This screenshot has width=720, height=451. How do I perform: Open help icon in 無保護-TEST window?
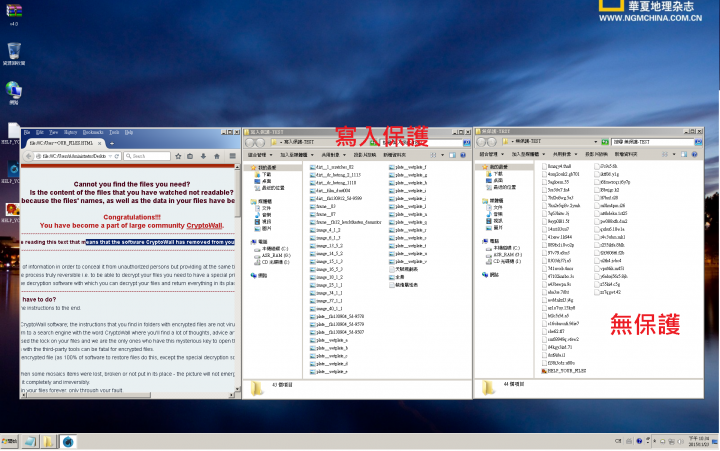point(694,154)
